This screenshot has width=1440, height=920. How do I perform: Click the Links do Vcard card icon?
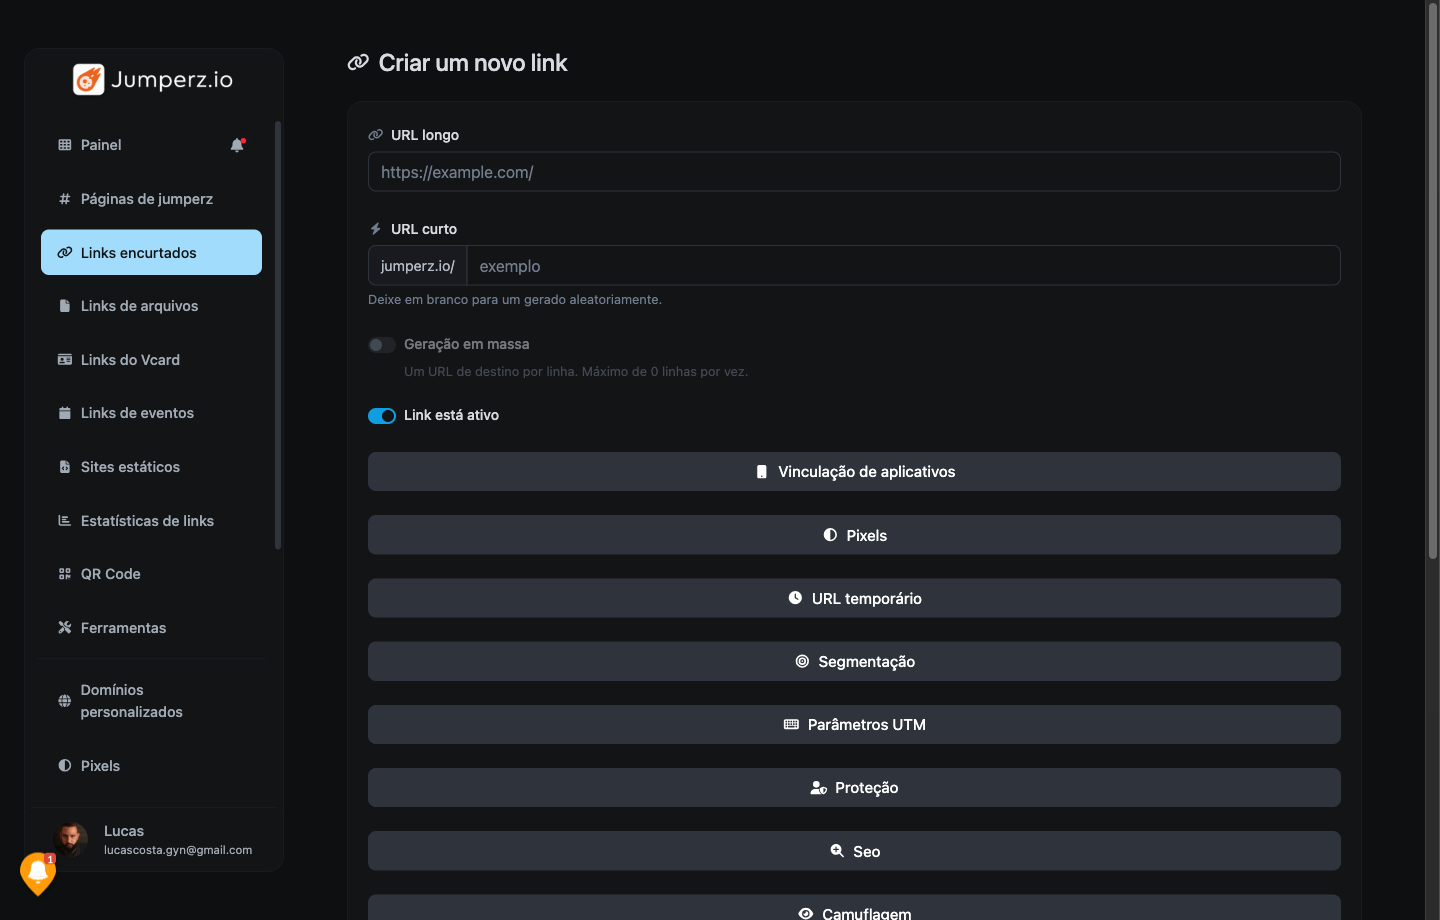point(65,360)
